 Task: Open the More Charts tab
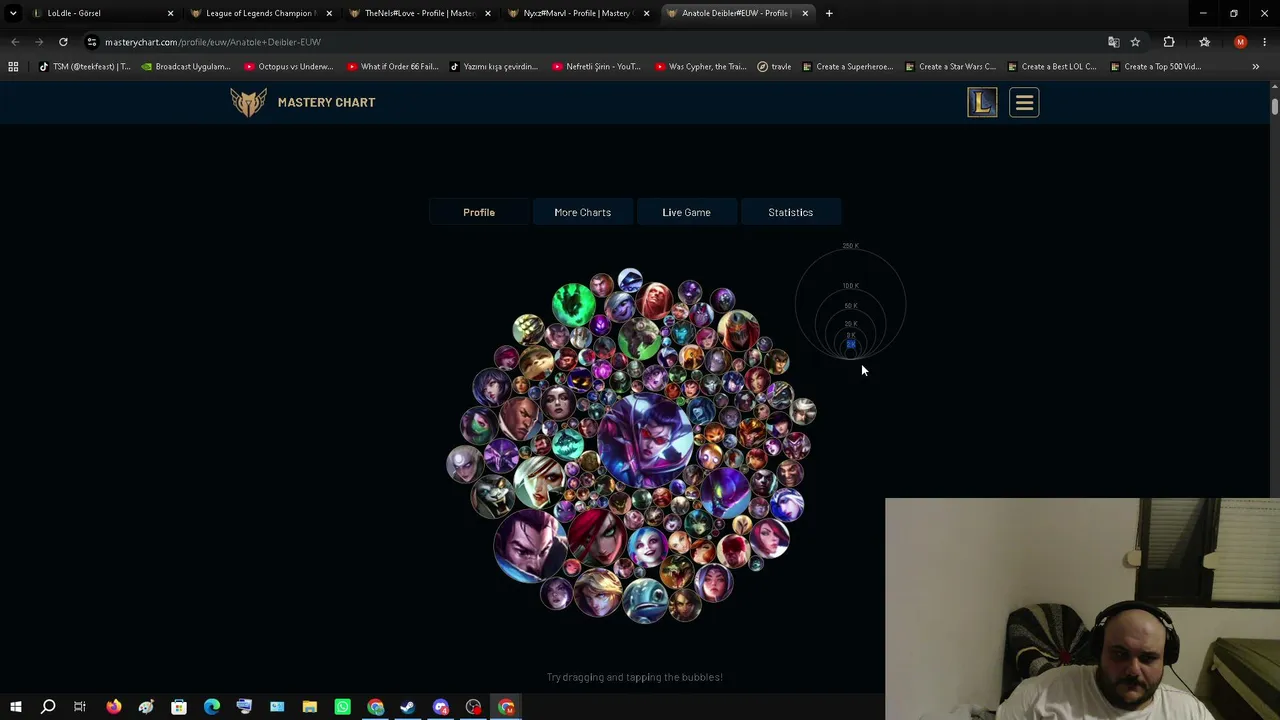[x=582, y=212]
